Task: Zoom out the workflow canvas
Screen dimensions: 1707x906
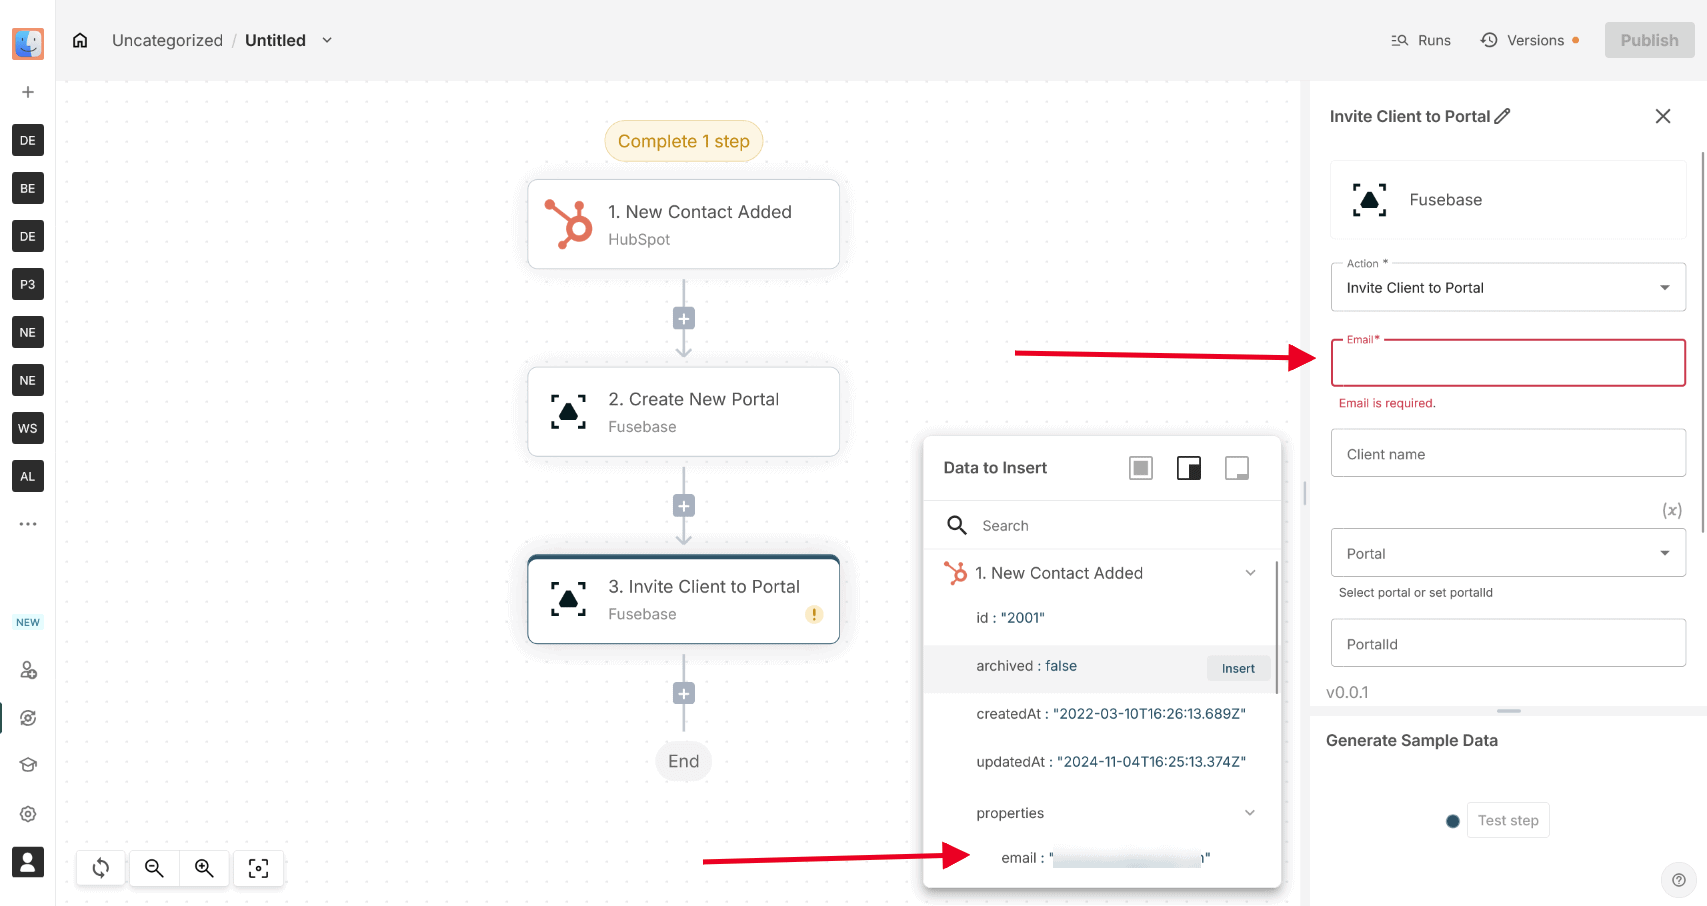Action: [x=154, y=868]
